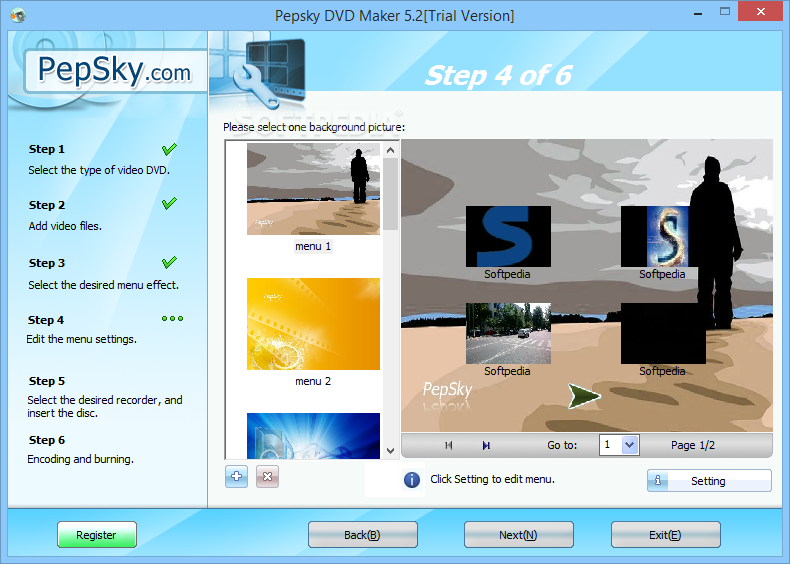Go to the first menu page
Screen dimensions: 790x564
(x=448, y=446)
